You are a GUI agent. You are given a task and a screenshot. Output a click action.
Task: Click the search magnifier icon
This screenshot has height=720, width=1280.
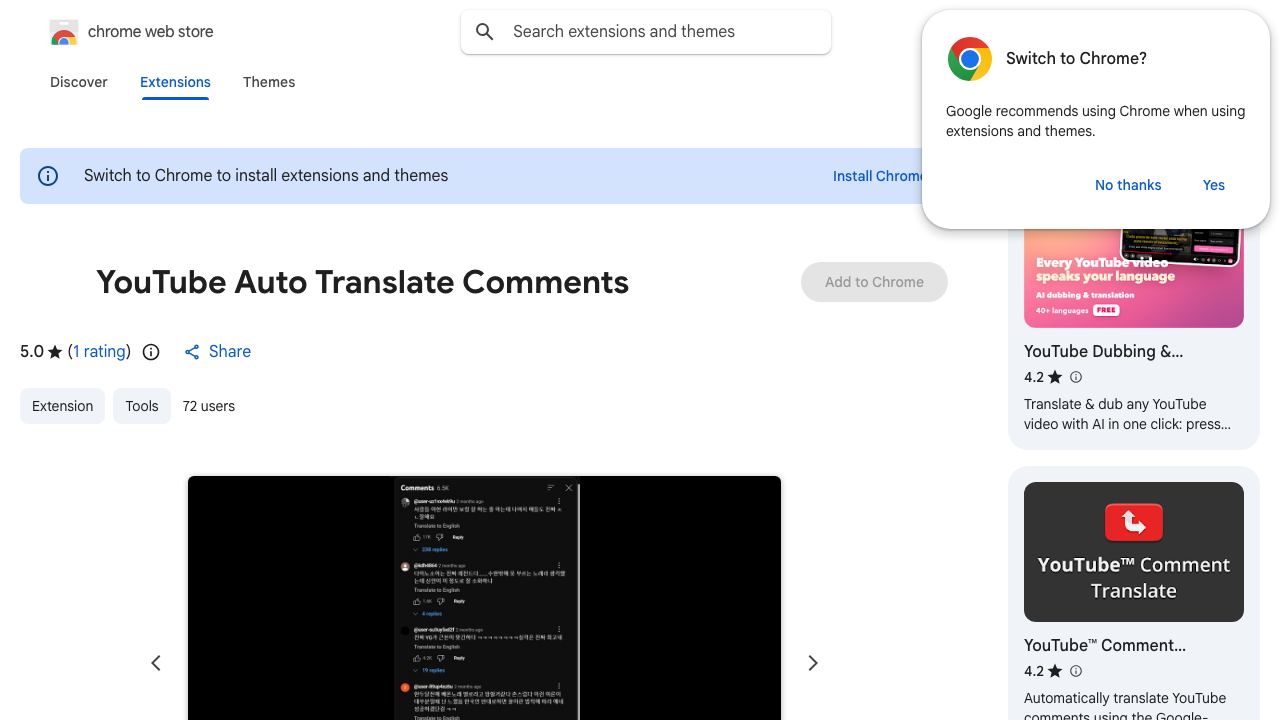485,32
